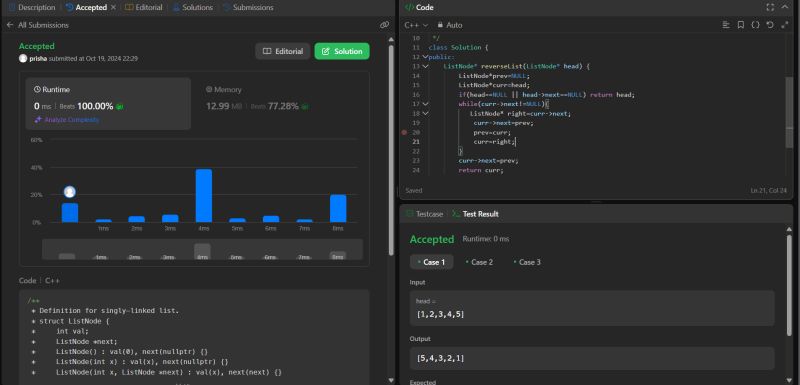Click the curly braces snippet icon

pyautogui.click(x=755, y=24)
